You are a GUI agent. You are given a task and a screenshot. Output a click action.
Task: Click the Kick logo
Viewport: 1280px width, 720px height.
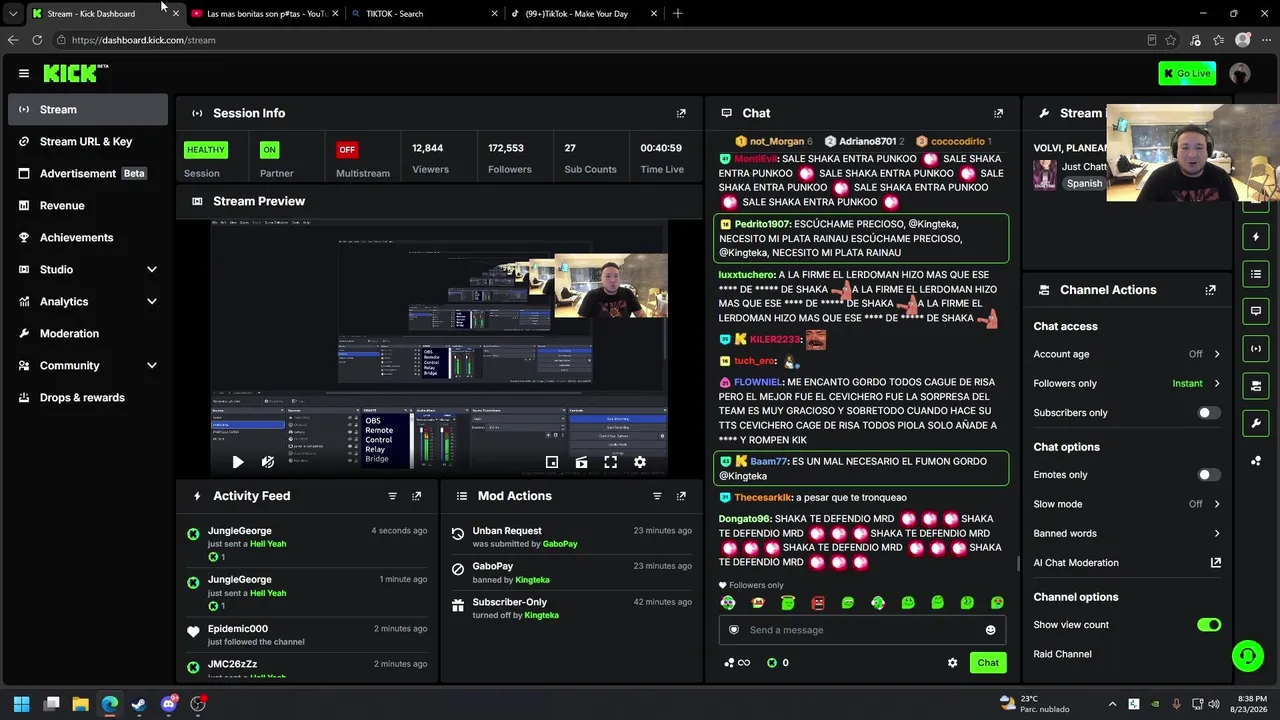[x=75, y=73]
